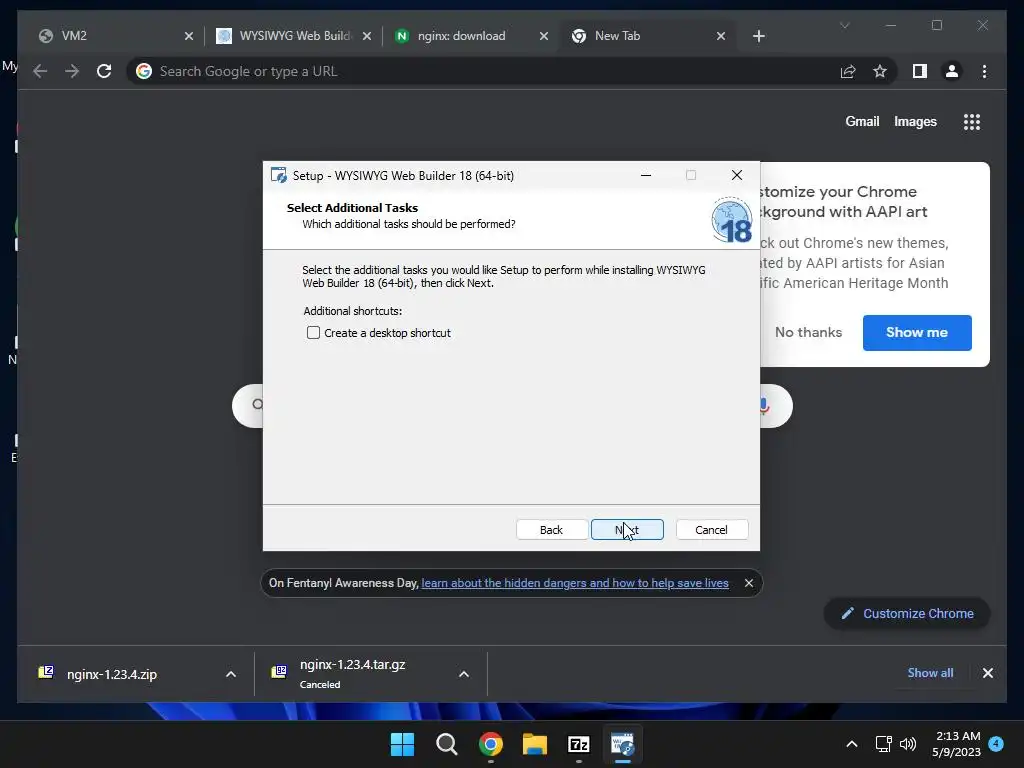Open the nginx-1.23.4.zip download

[111, 674]
